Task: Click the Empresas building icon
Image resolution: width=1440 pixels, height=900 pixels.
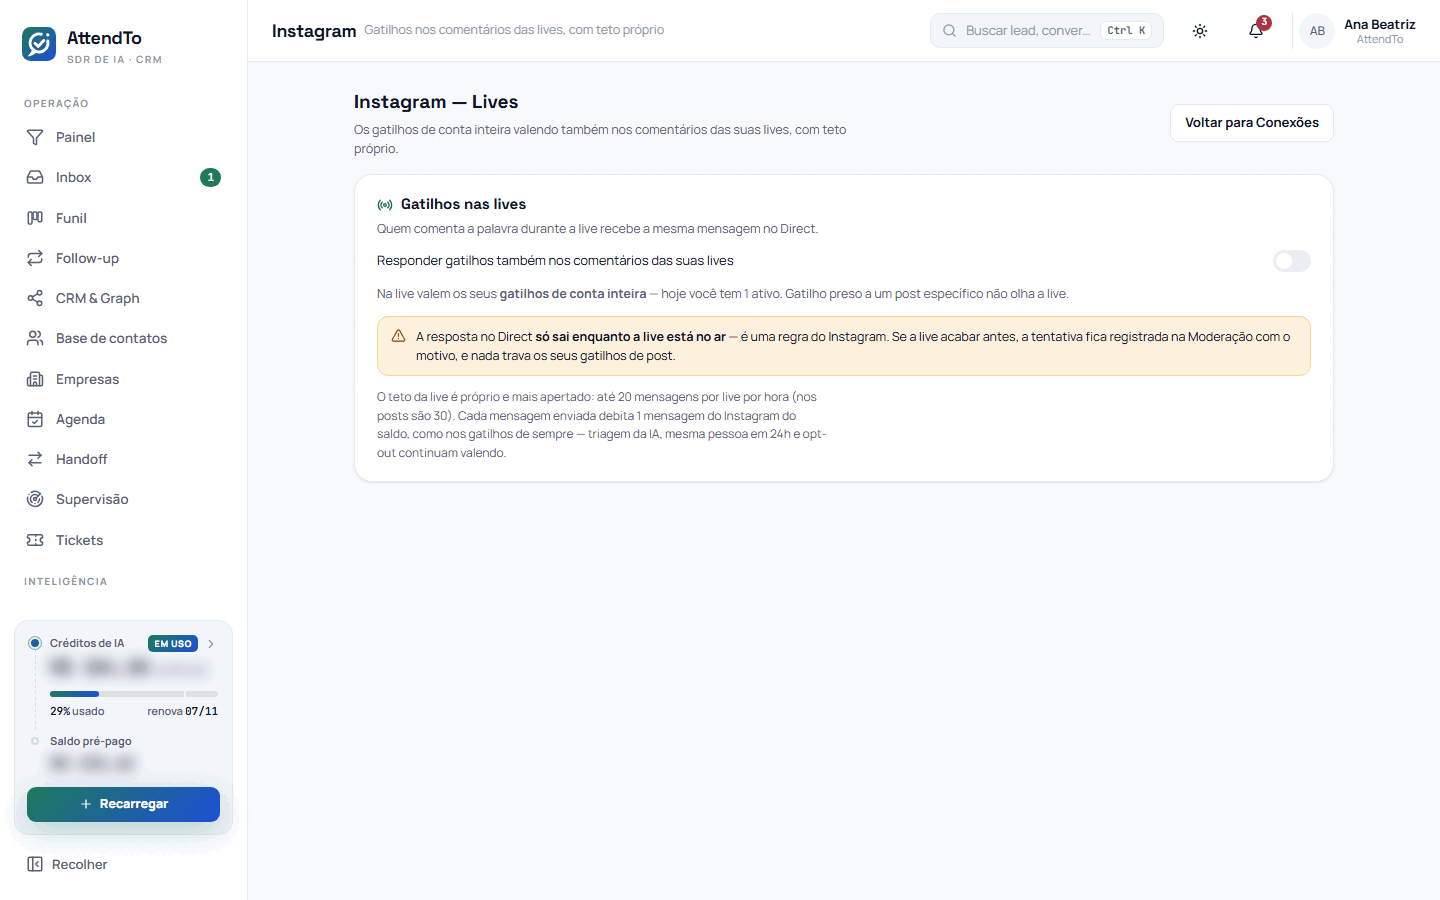Action: point(35,379)
